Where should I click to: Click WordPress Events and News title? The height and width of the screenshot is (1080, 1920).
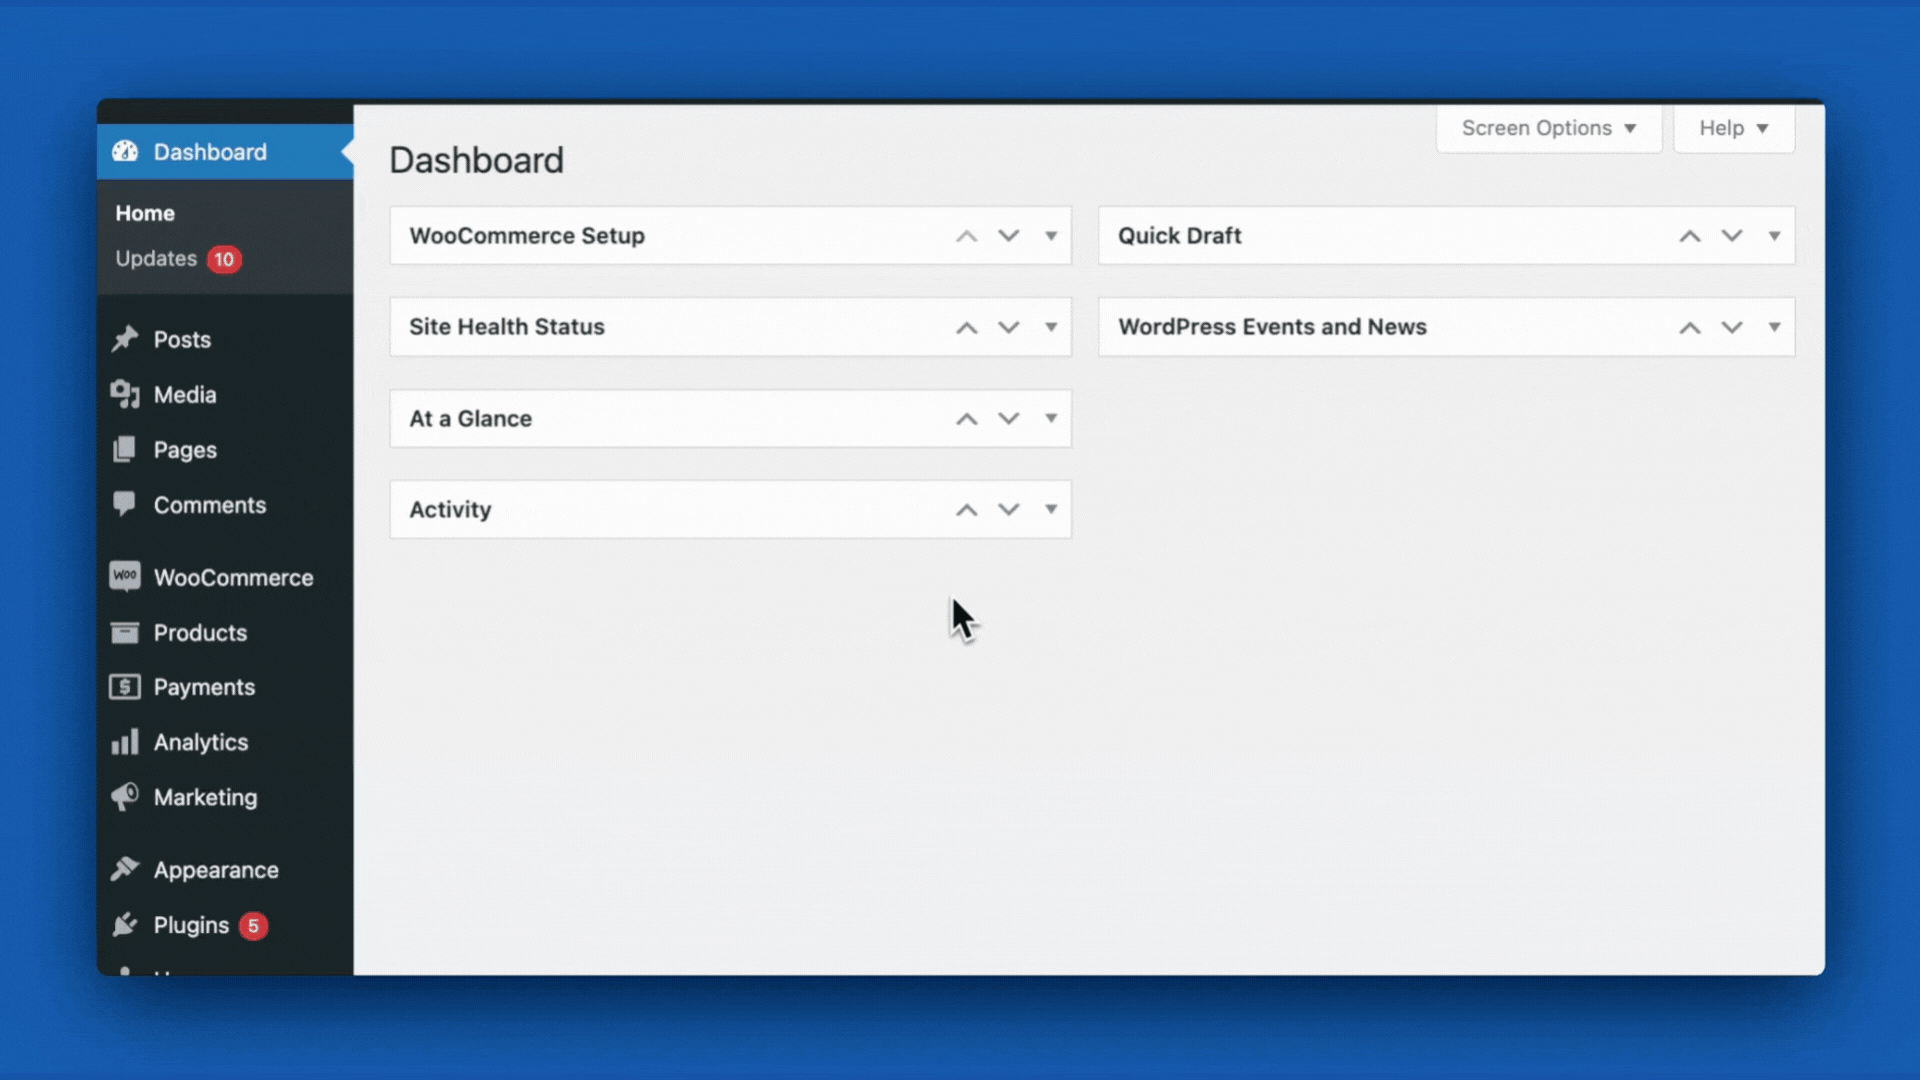click(x=1272, y=327)
